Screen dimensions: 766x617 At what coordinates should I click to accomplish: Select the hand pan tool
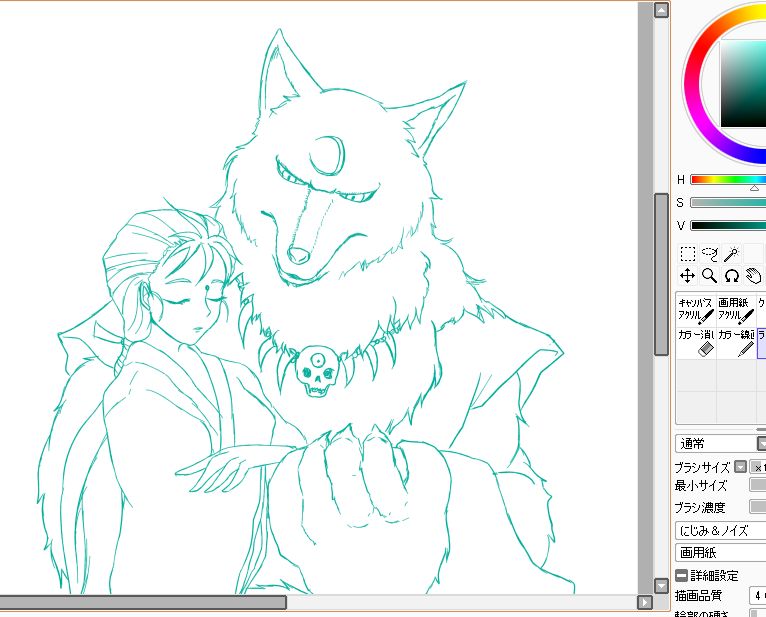752,275
